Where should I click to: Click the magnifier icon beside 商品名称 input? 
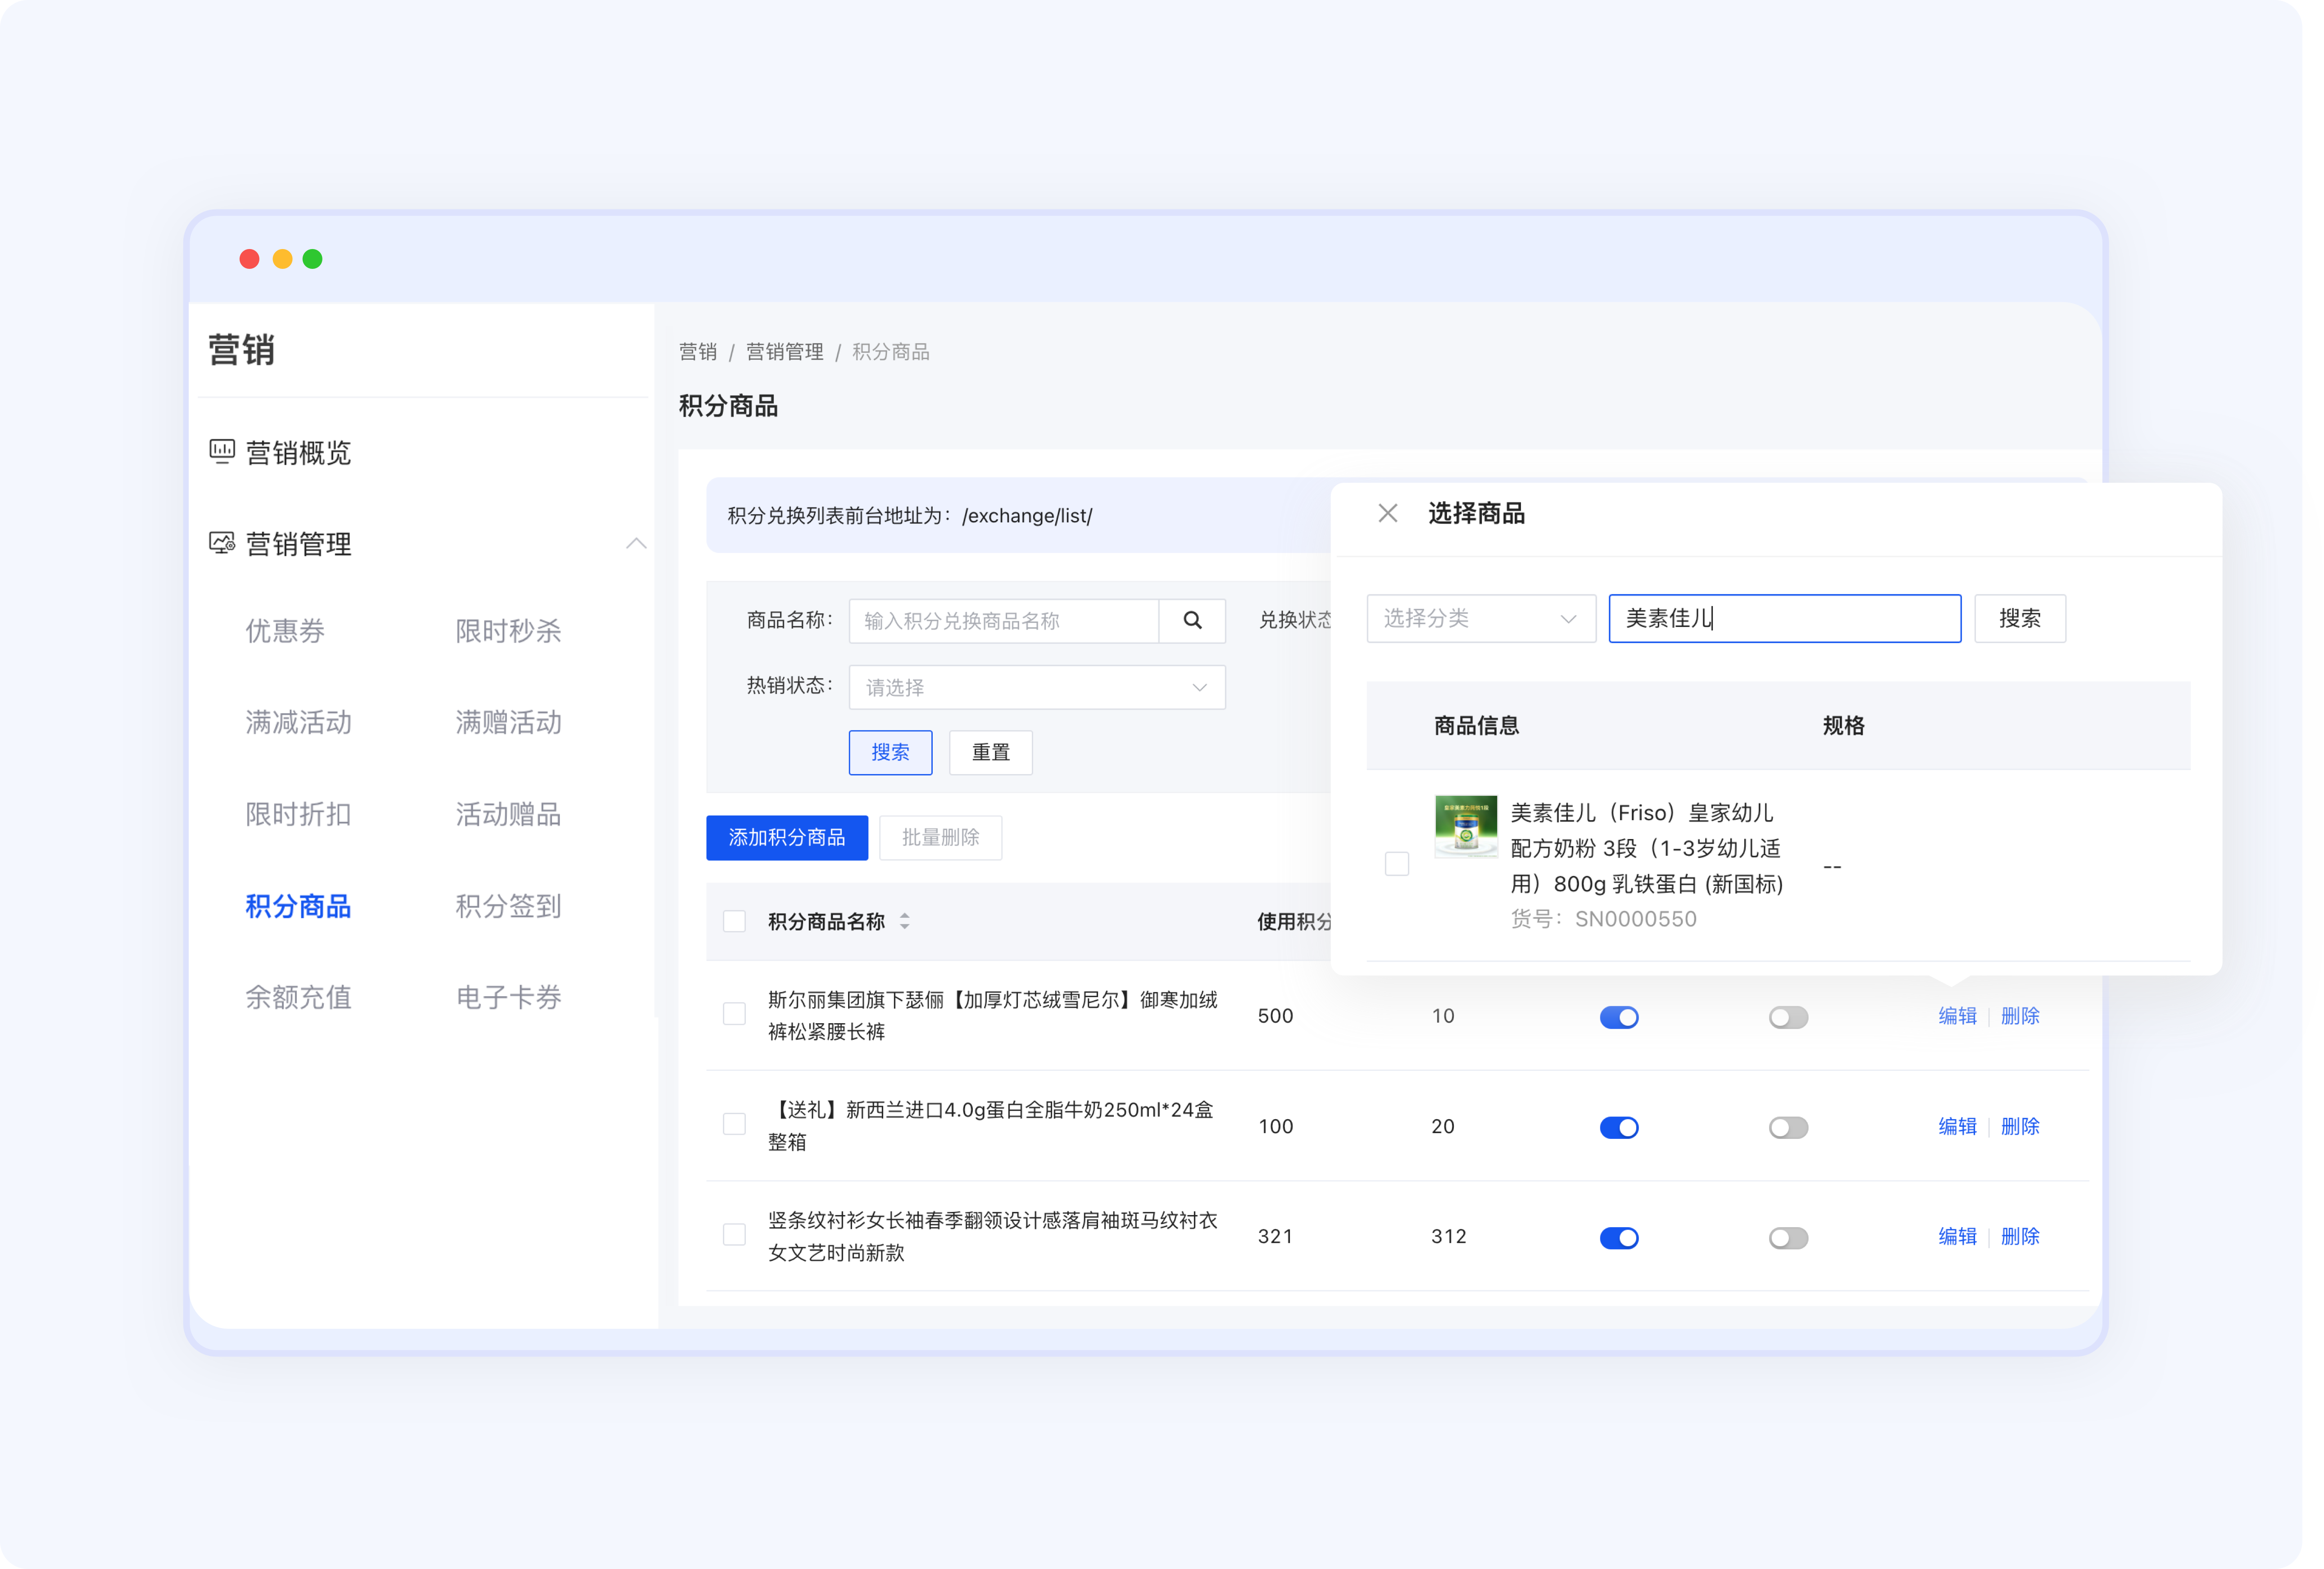point(1192,620)
